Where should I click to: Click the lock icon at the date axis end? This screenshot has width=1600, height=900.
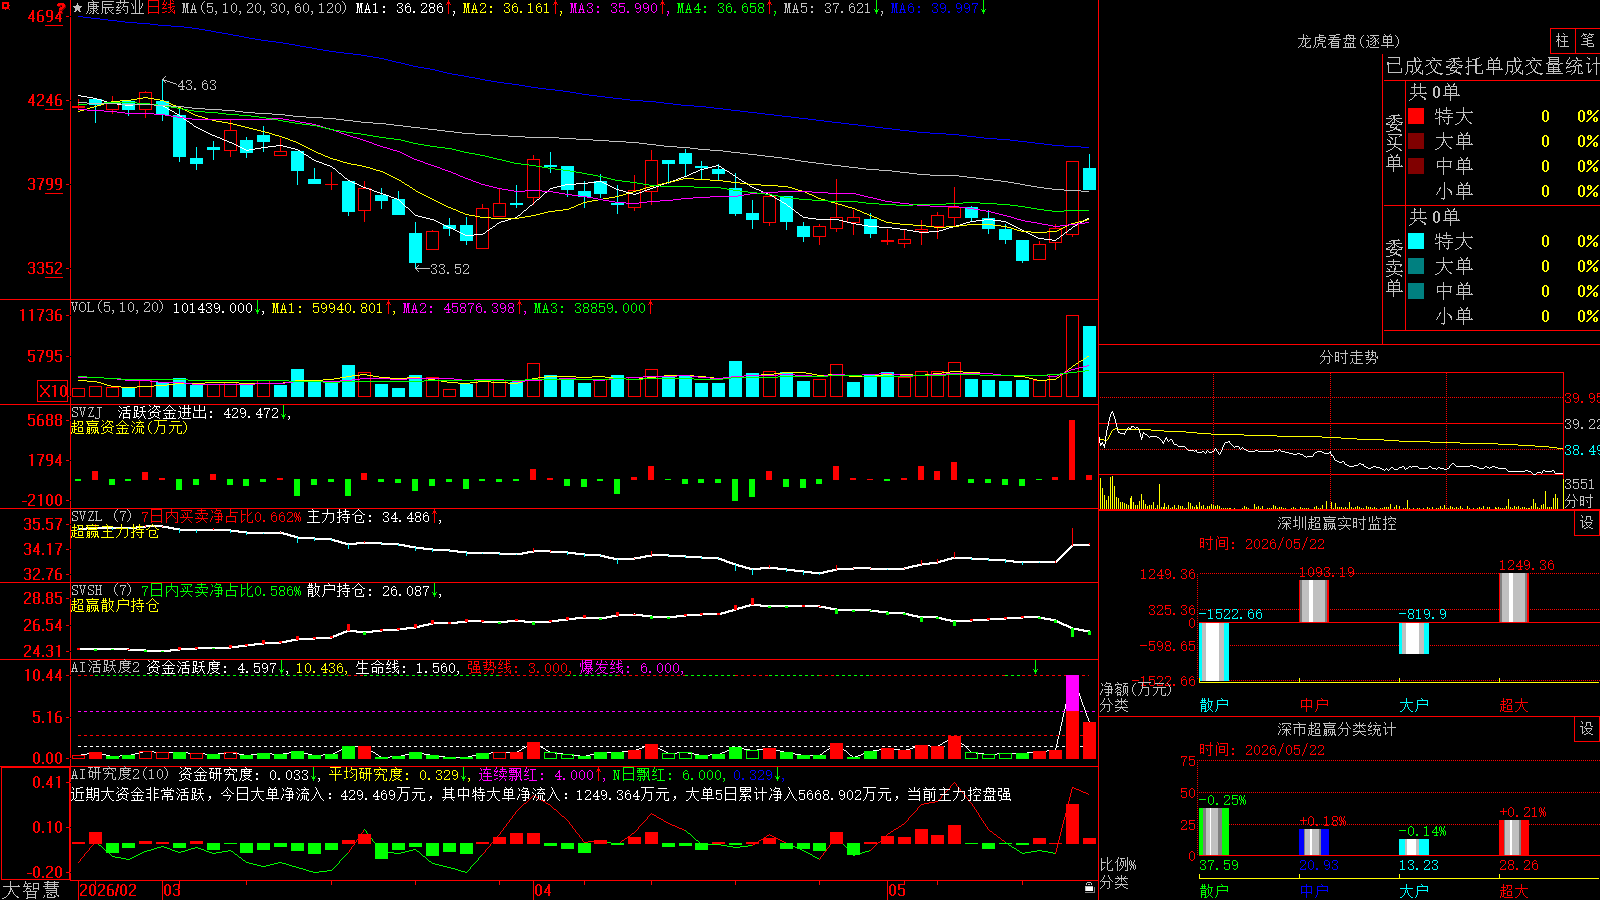1089,888
